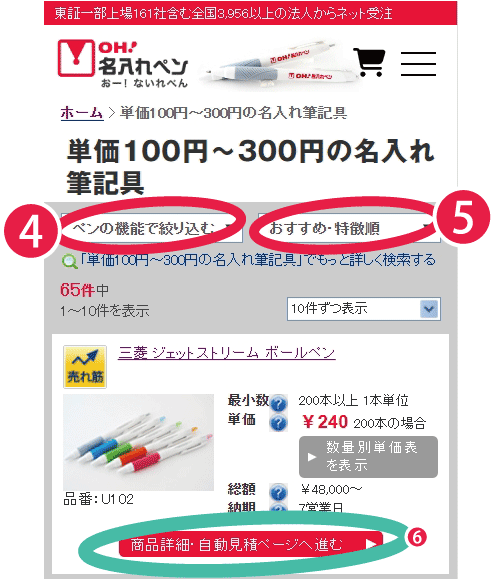Click the Jetstream pen product image
This screenshot has width=495, height=579.
click(x=138, y=442)
